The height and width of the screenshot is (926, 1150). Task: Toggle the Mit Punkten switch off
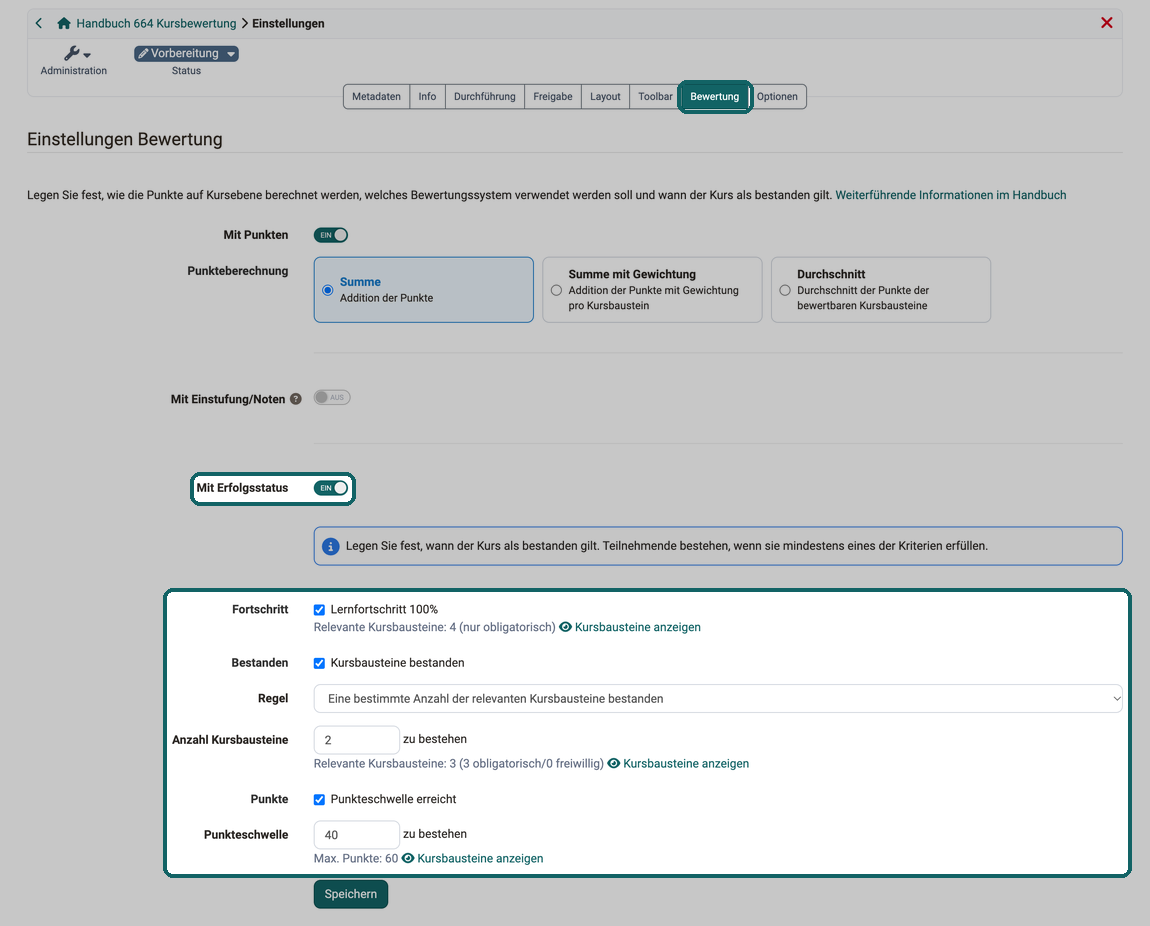click(x=331, y=235)
